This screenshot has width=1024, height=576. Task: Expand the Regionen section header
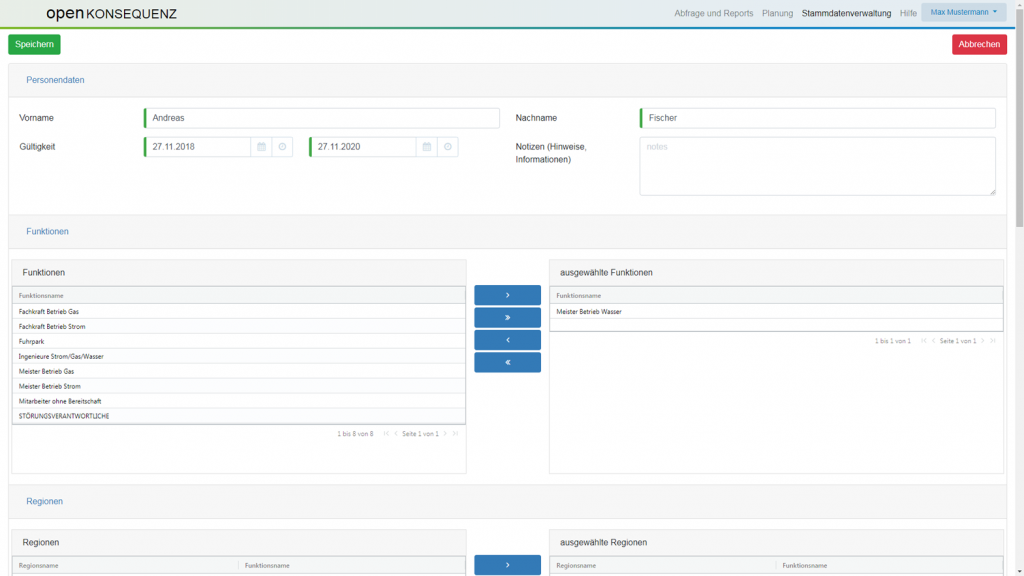click(x=44, y=501)
